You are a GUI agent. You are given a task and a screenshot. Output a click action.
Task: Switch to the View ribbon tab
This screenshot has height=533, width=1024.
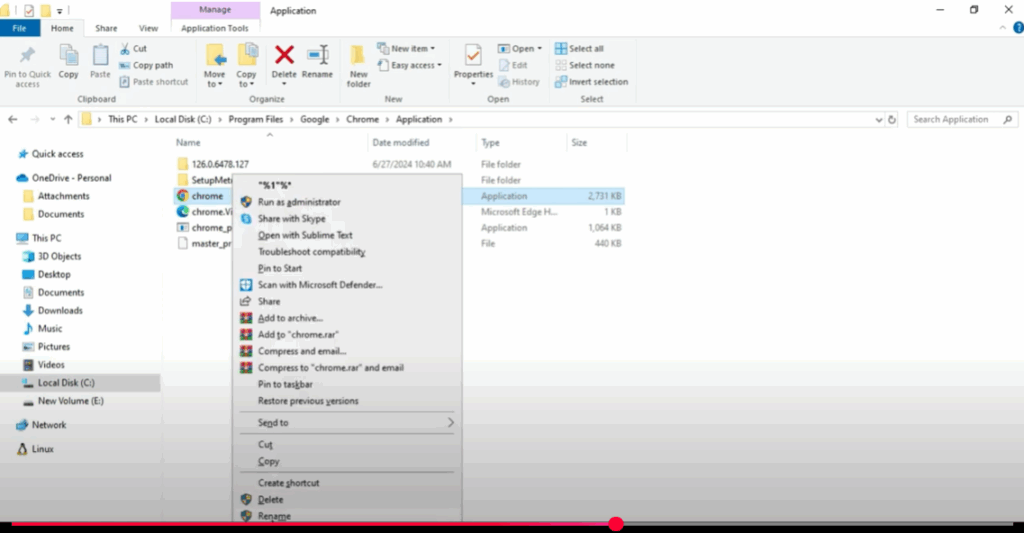(x=148, y=28)
